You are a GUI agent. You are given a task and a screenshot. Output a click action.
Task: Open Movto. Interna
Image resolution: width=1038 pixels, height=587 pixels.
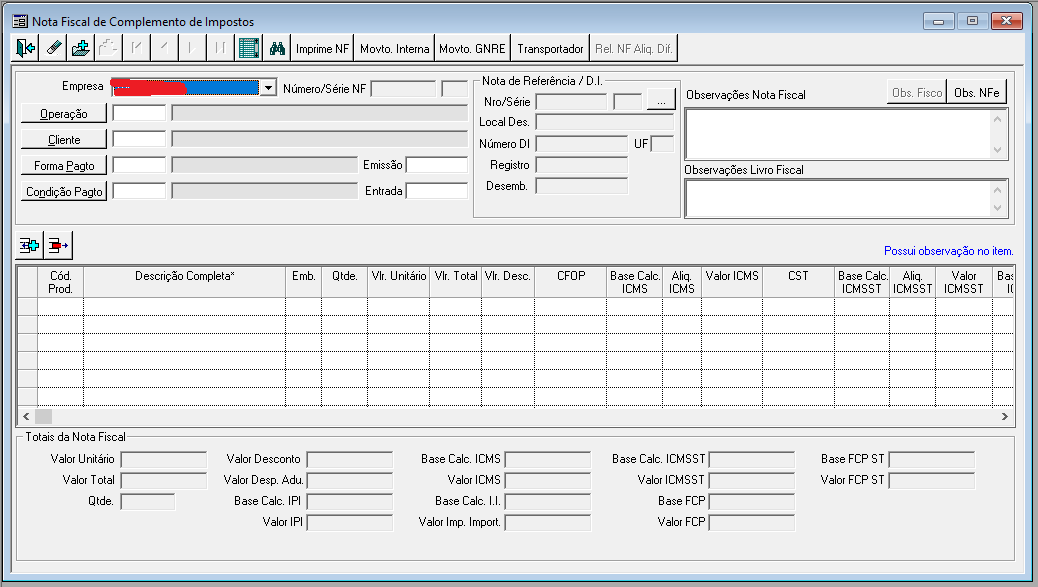pos(395,48)
